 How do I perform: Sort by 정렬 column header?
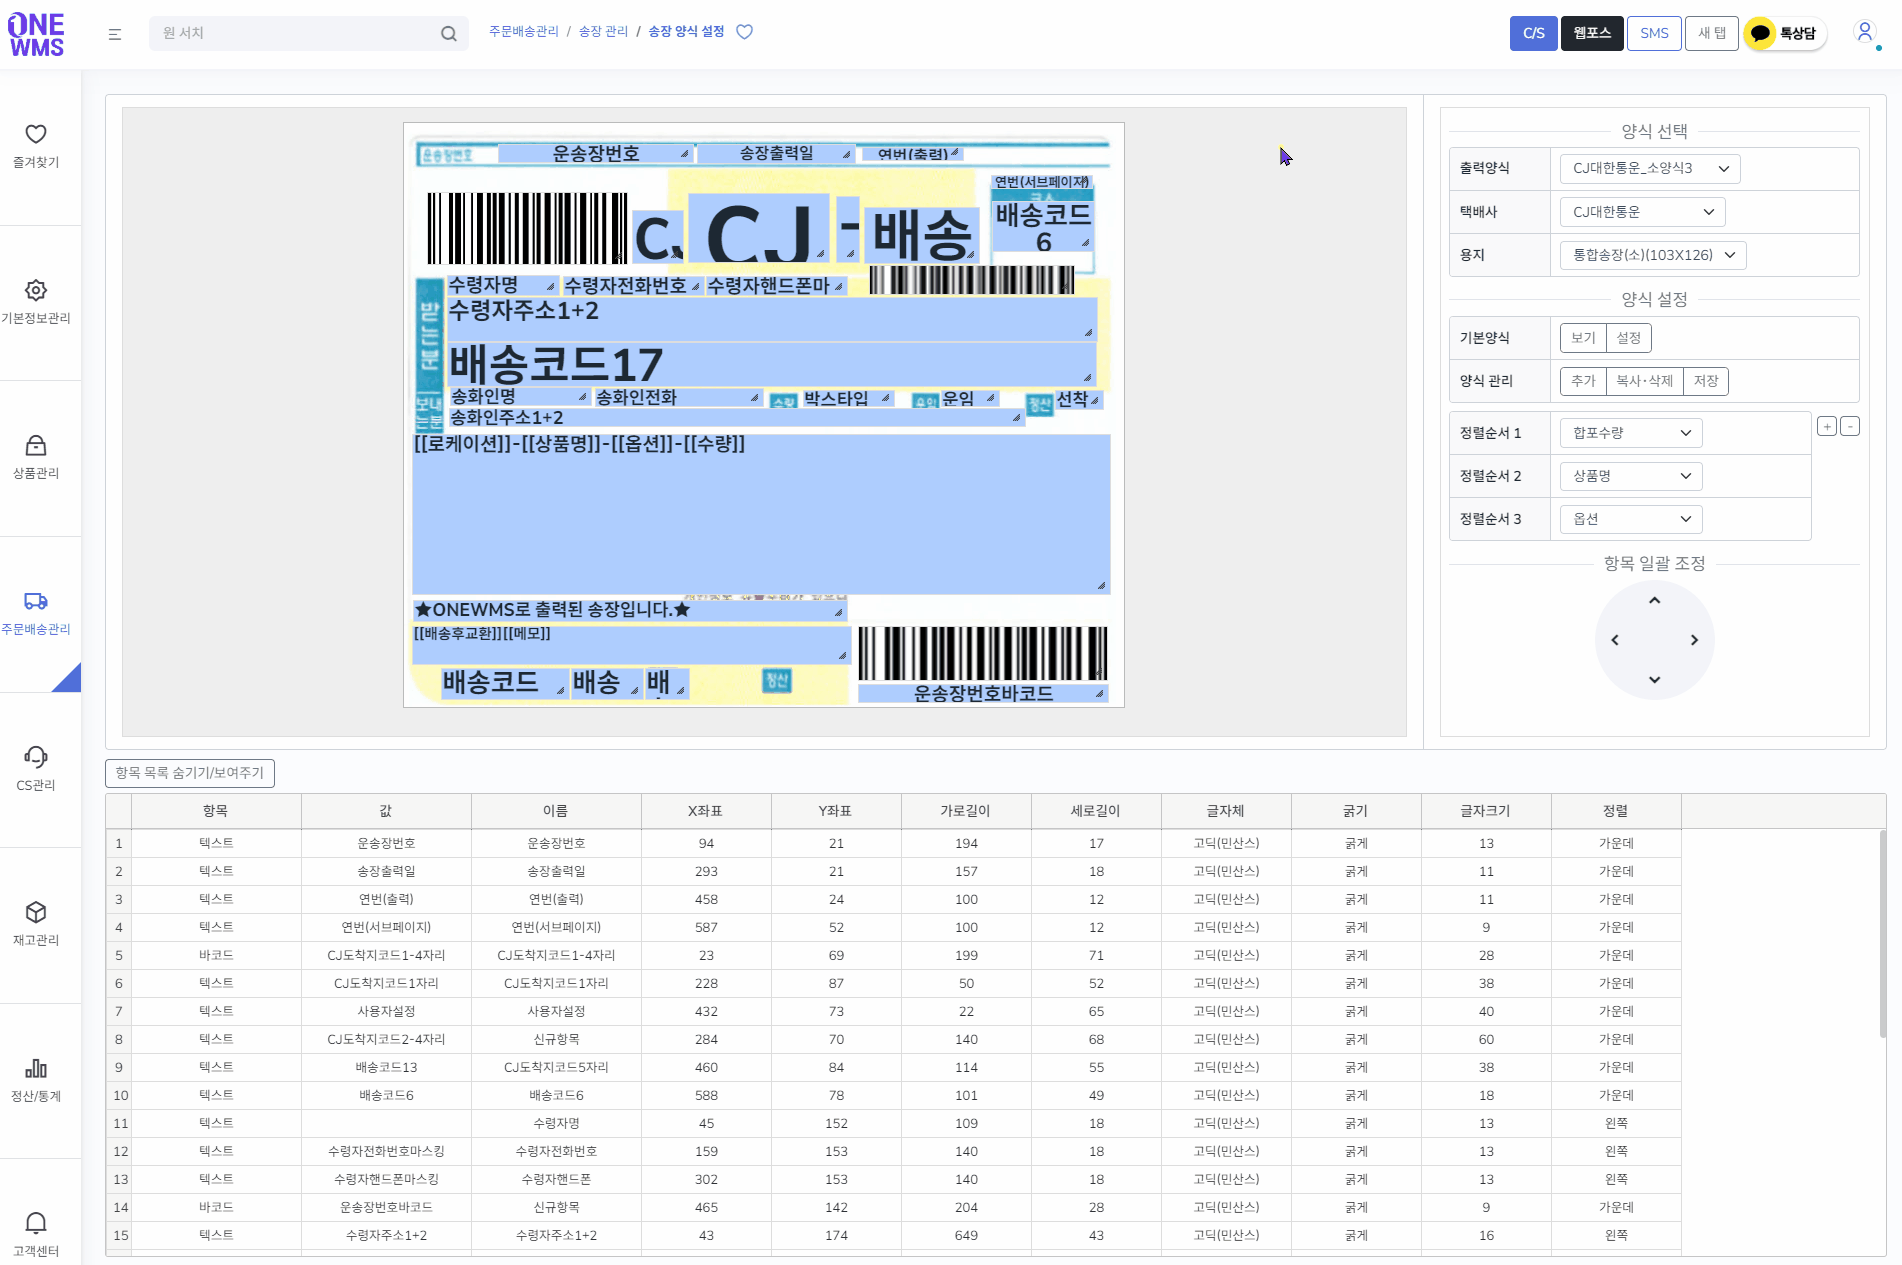click(1616, 811)
